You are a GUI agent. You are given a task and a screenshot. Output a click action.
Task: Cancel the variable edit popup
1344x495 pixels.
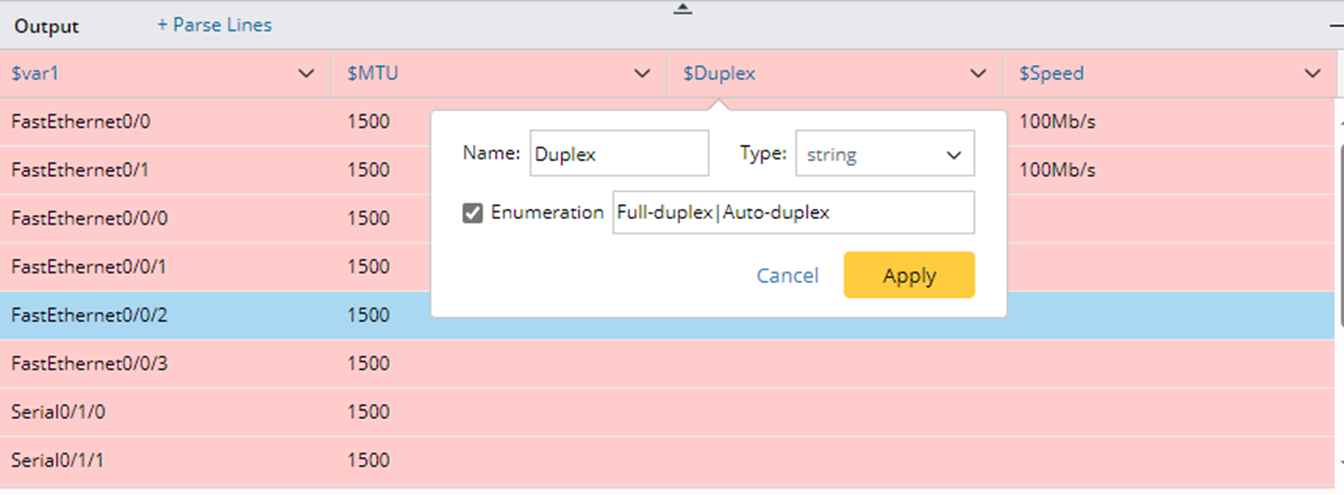tap(787, 276)
